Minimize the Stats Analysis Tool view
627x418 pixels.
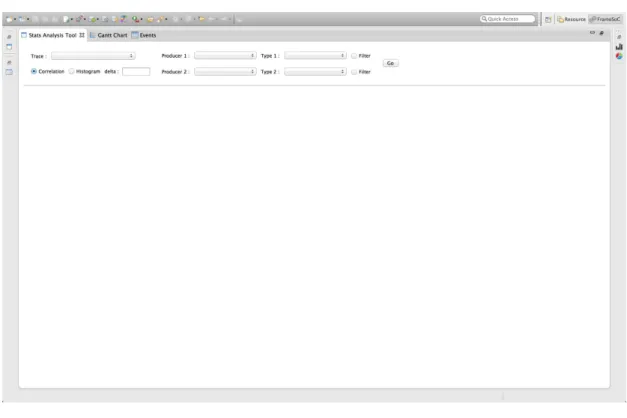tap(592, 33)
